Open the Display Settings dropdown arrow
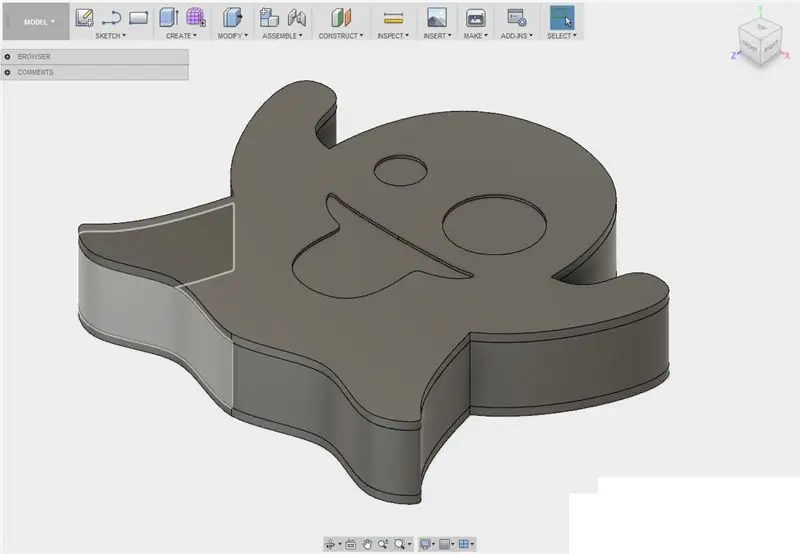The height and width of the screenshot is (554, 800). point(433,544)
